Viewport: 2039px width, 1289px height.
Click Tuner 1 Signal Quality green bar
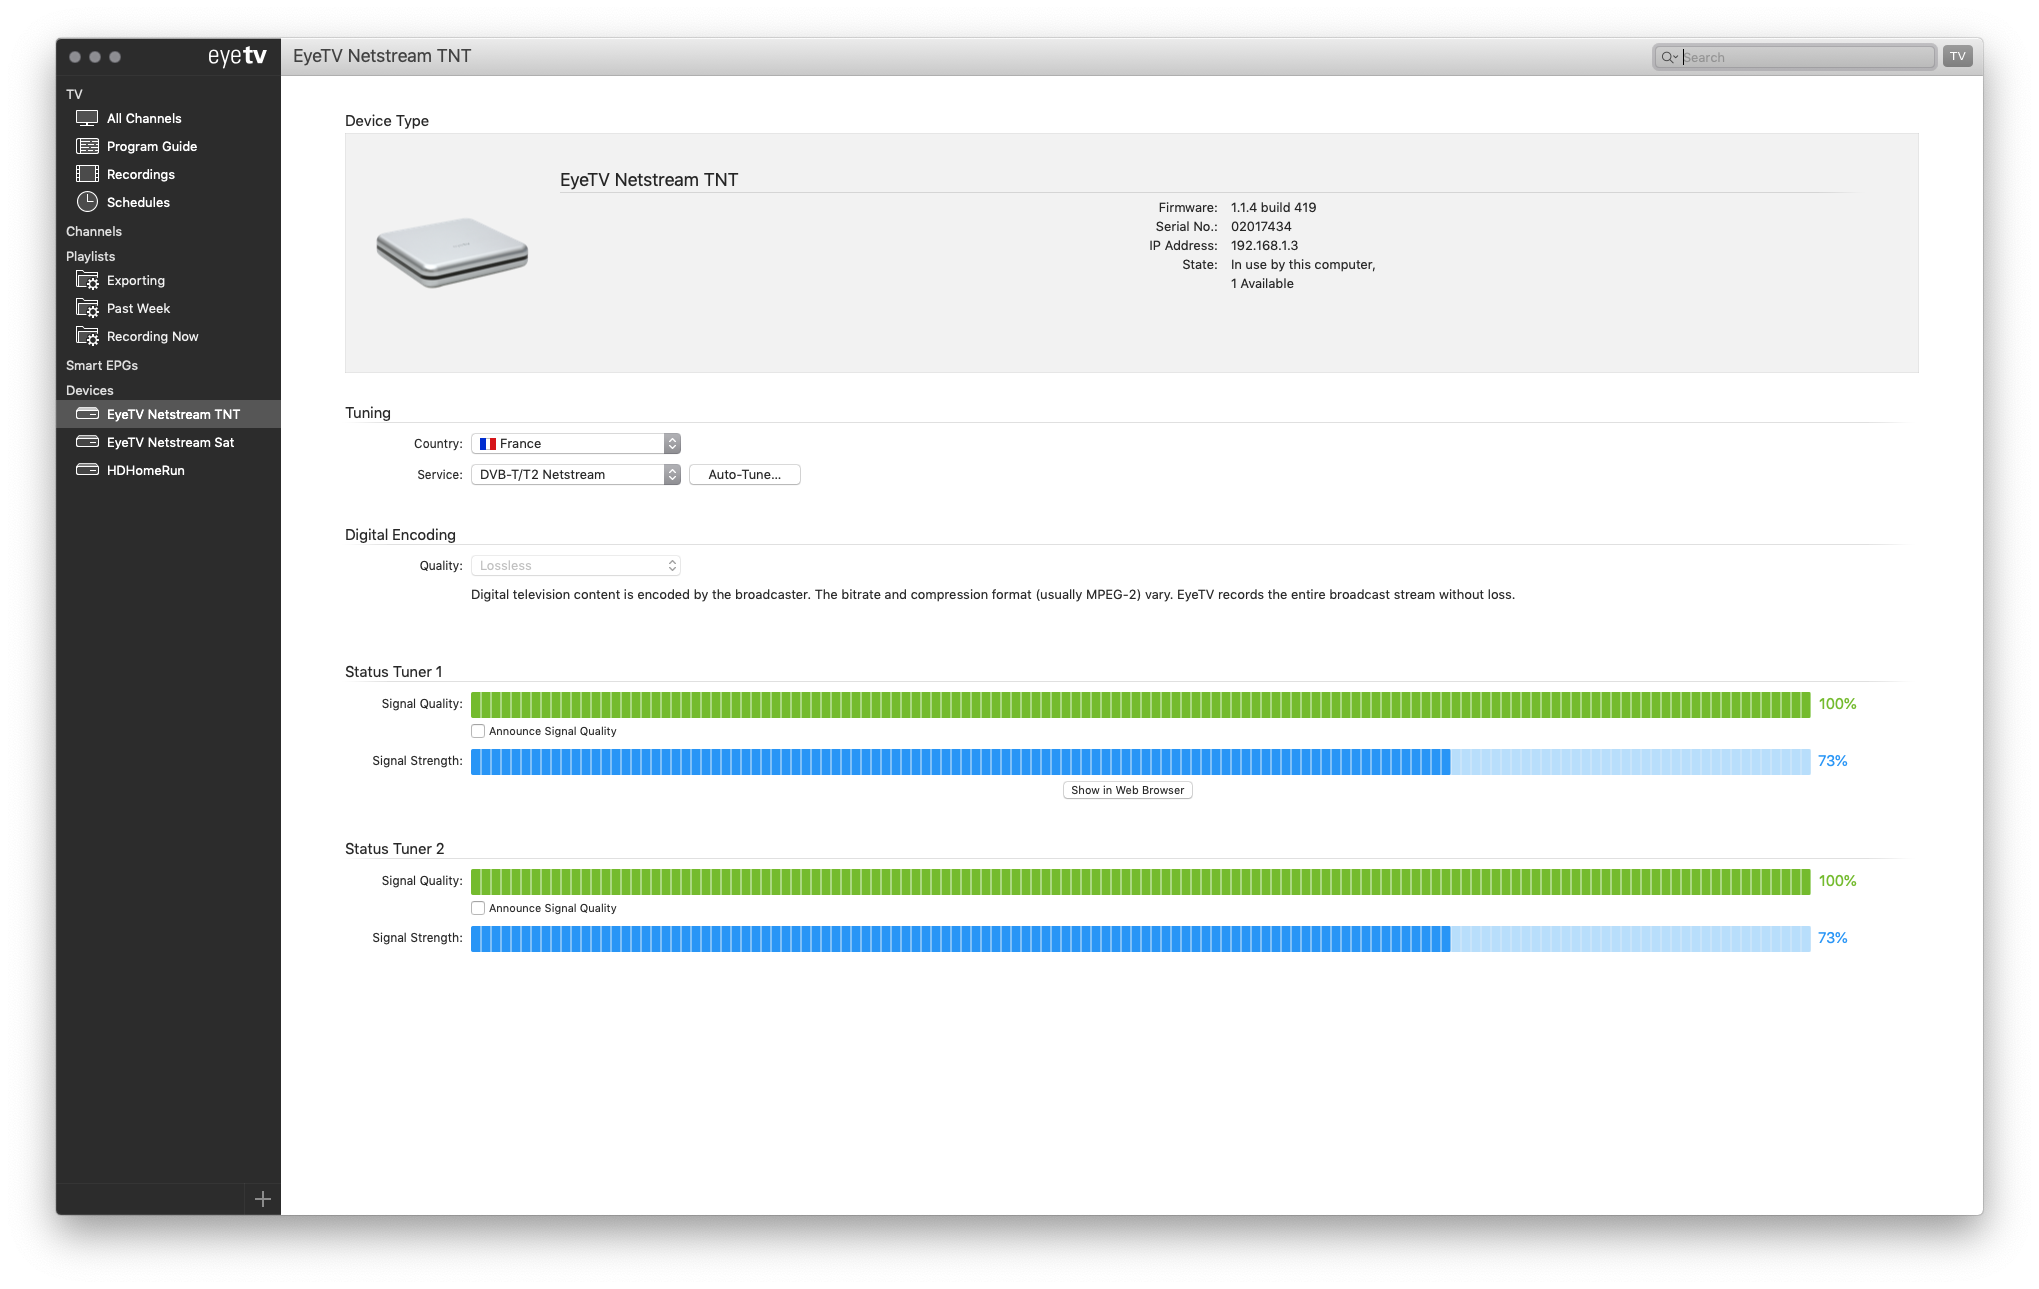(1140, 704)
